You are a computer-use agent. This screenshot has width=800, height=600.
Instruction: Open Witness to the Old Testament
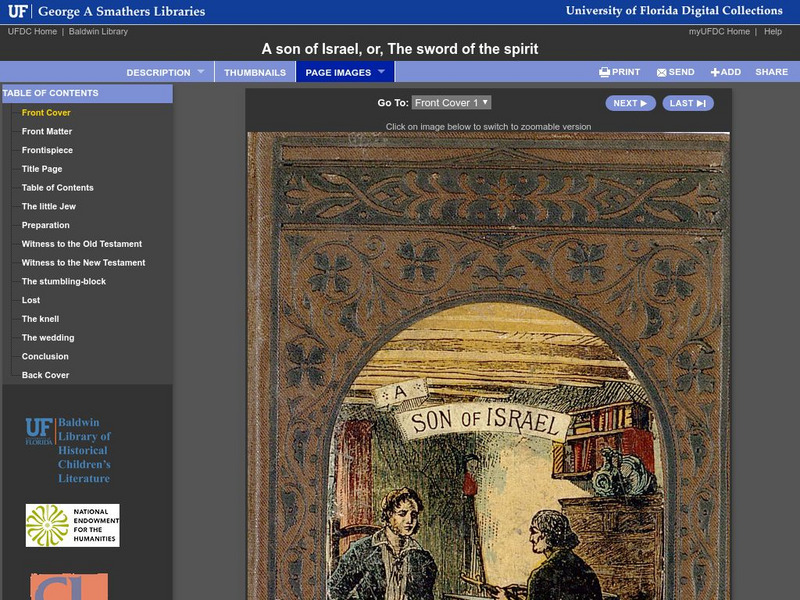point(82,244)
